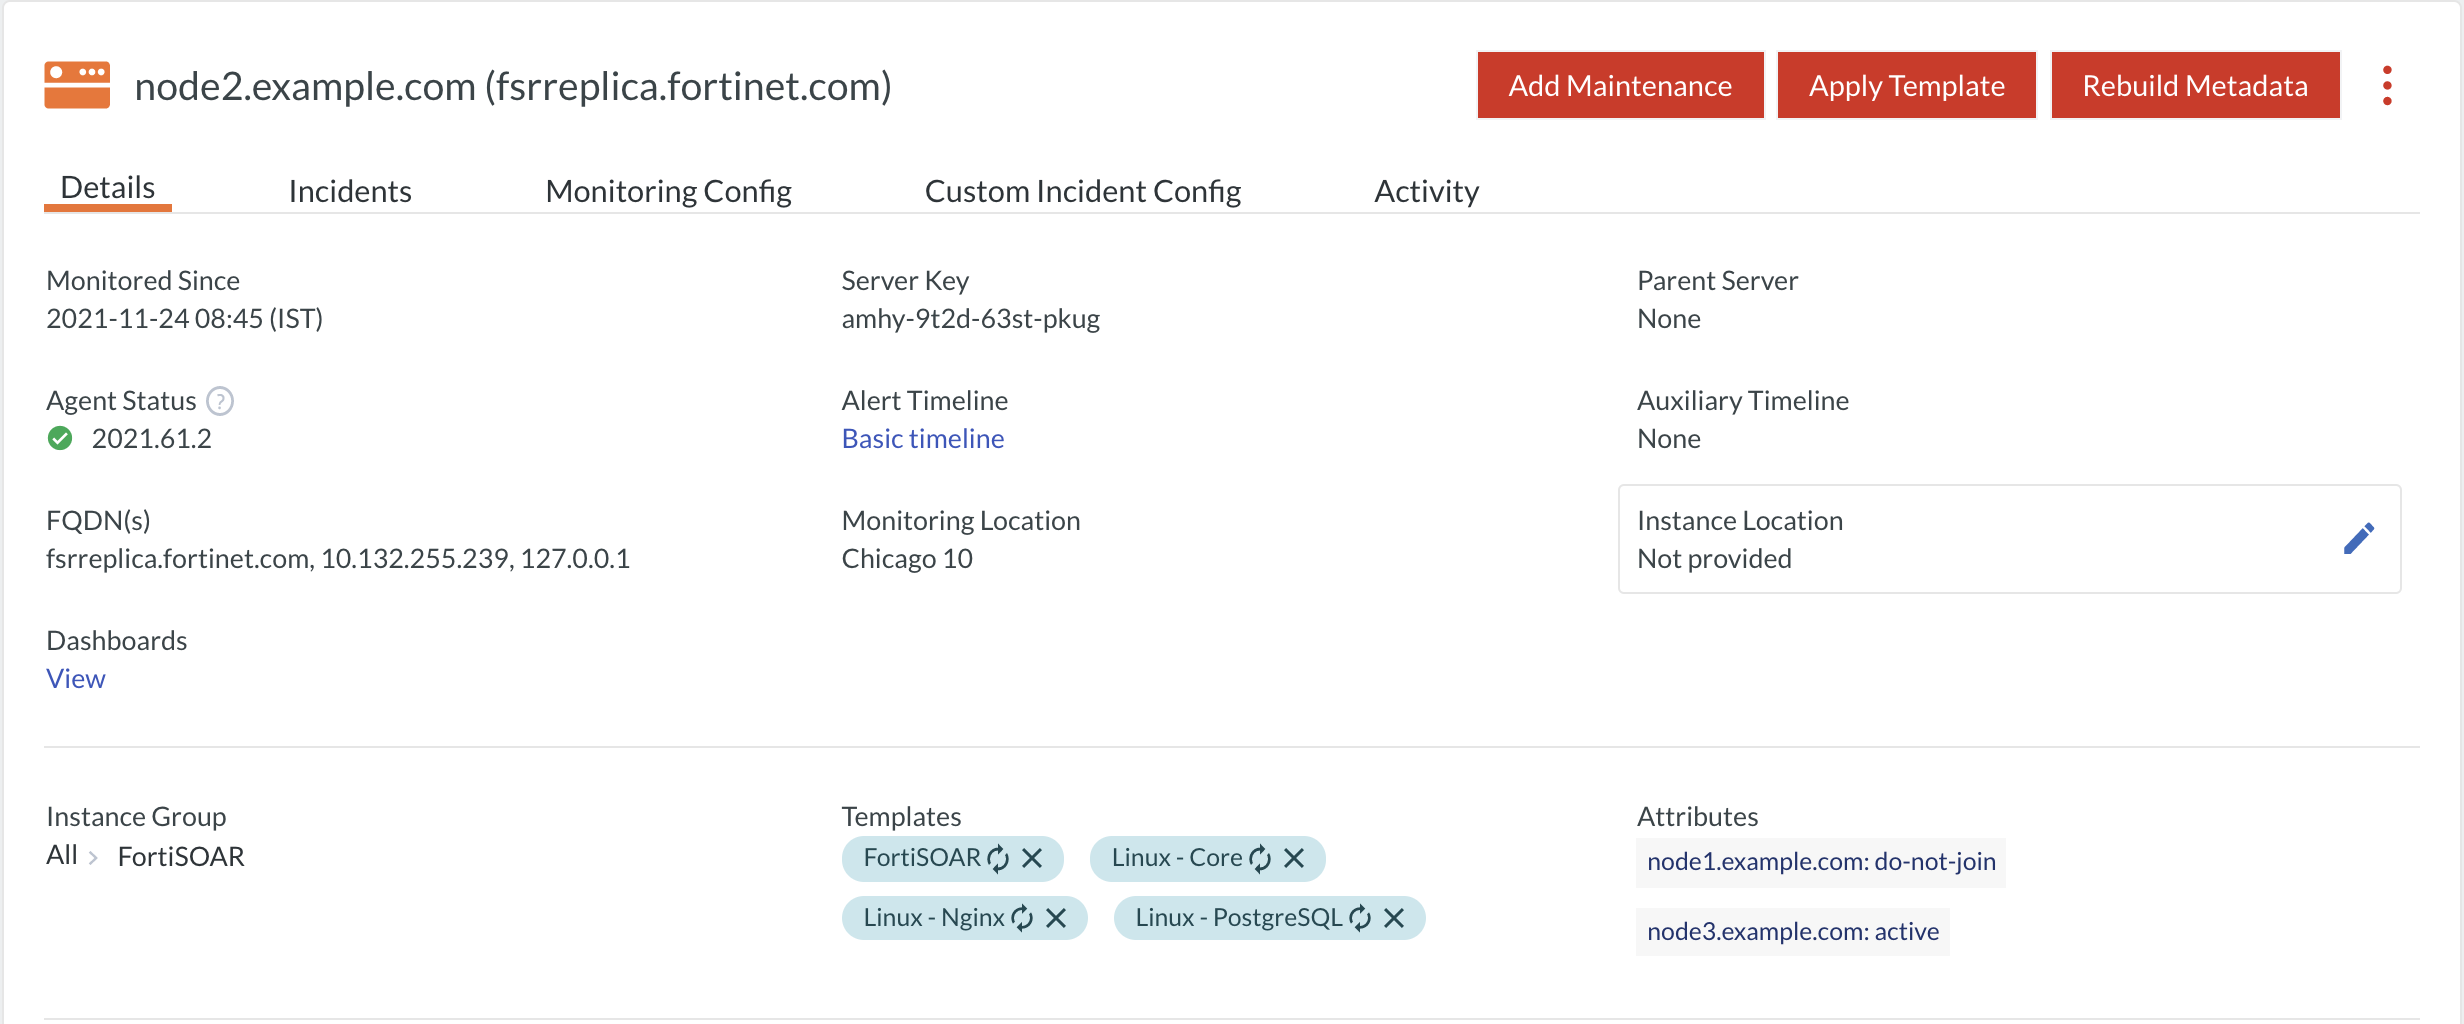Edit Instance Location with the pencil icon
The image size is (2464, 1024).
click(2360, 538)
